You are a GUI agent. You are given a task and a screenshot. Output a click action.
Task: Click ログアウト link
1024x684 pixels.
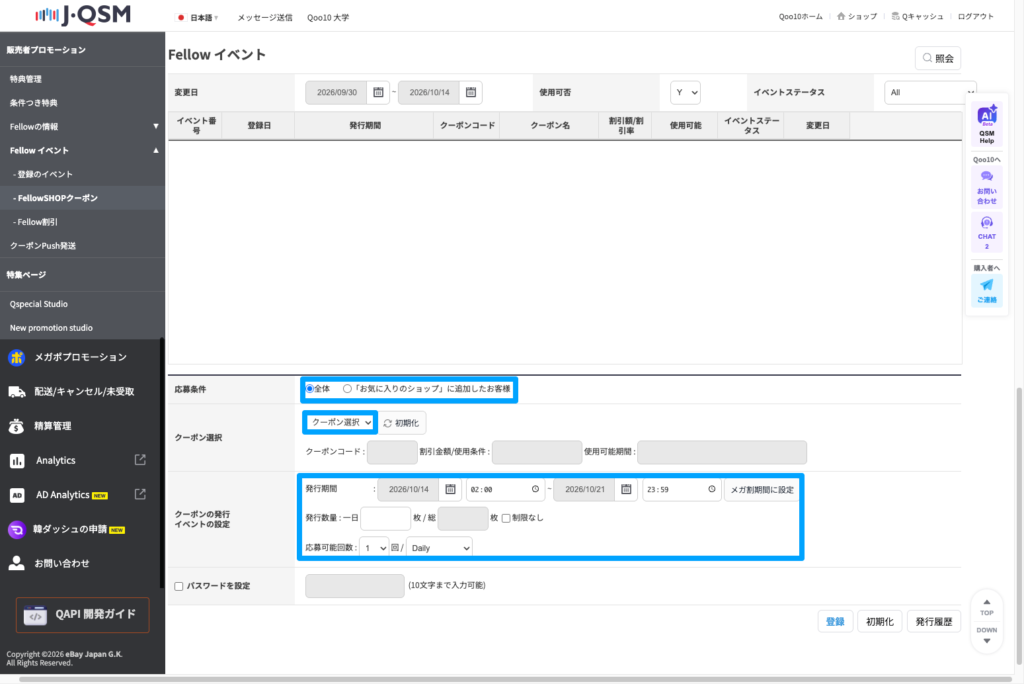(x=976, y=16)
